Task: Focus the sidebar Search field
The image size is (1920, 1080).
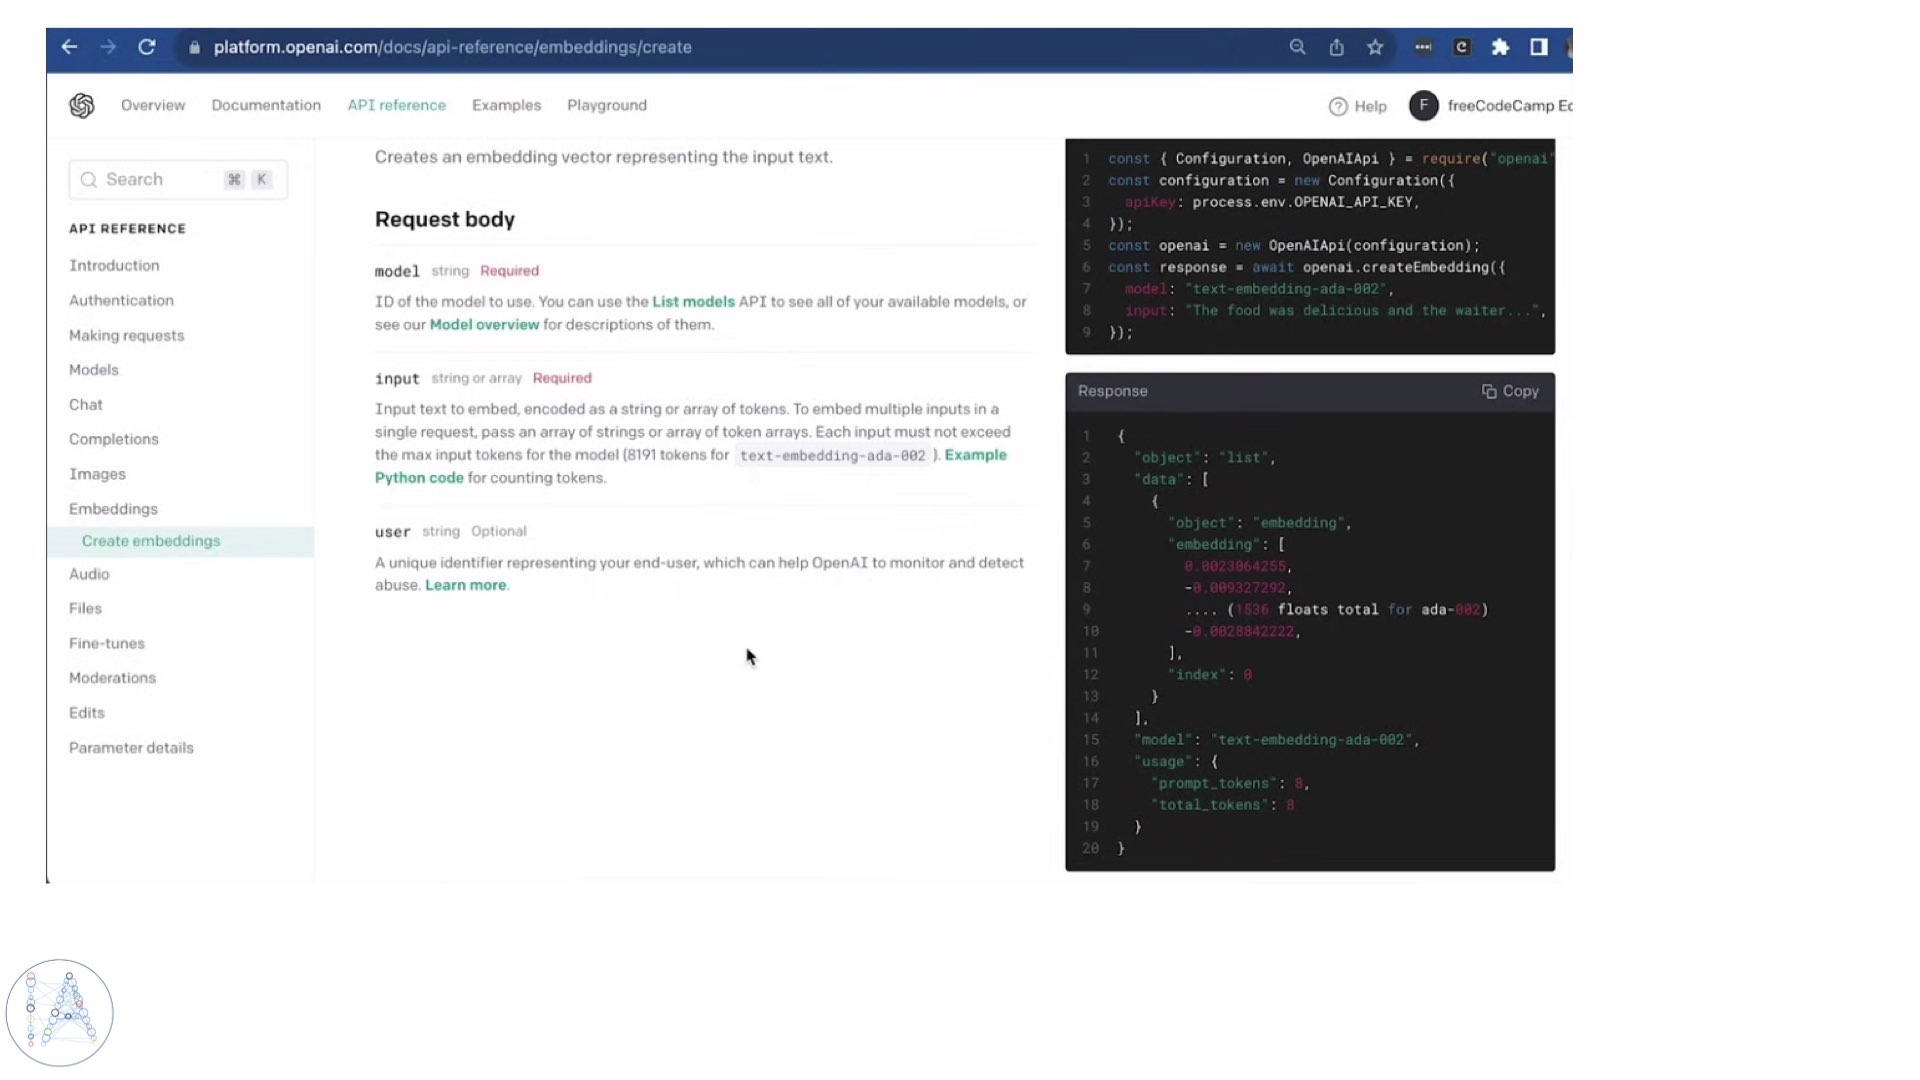Action: 178,179
